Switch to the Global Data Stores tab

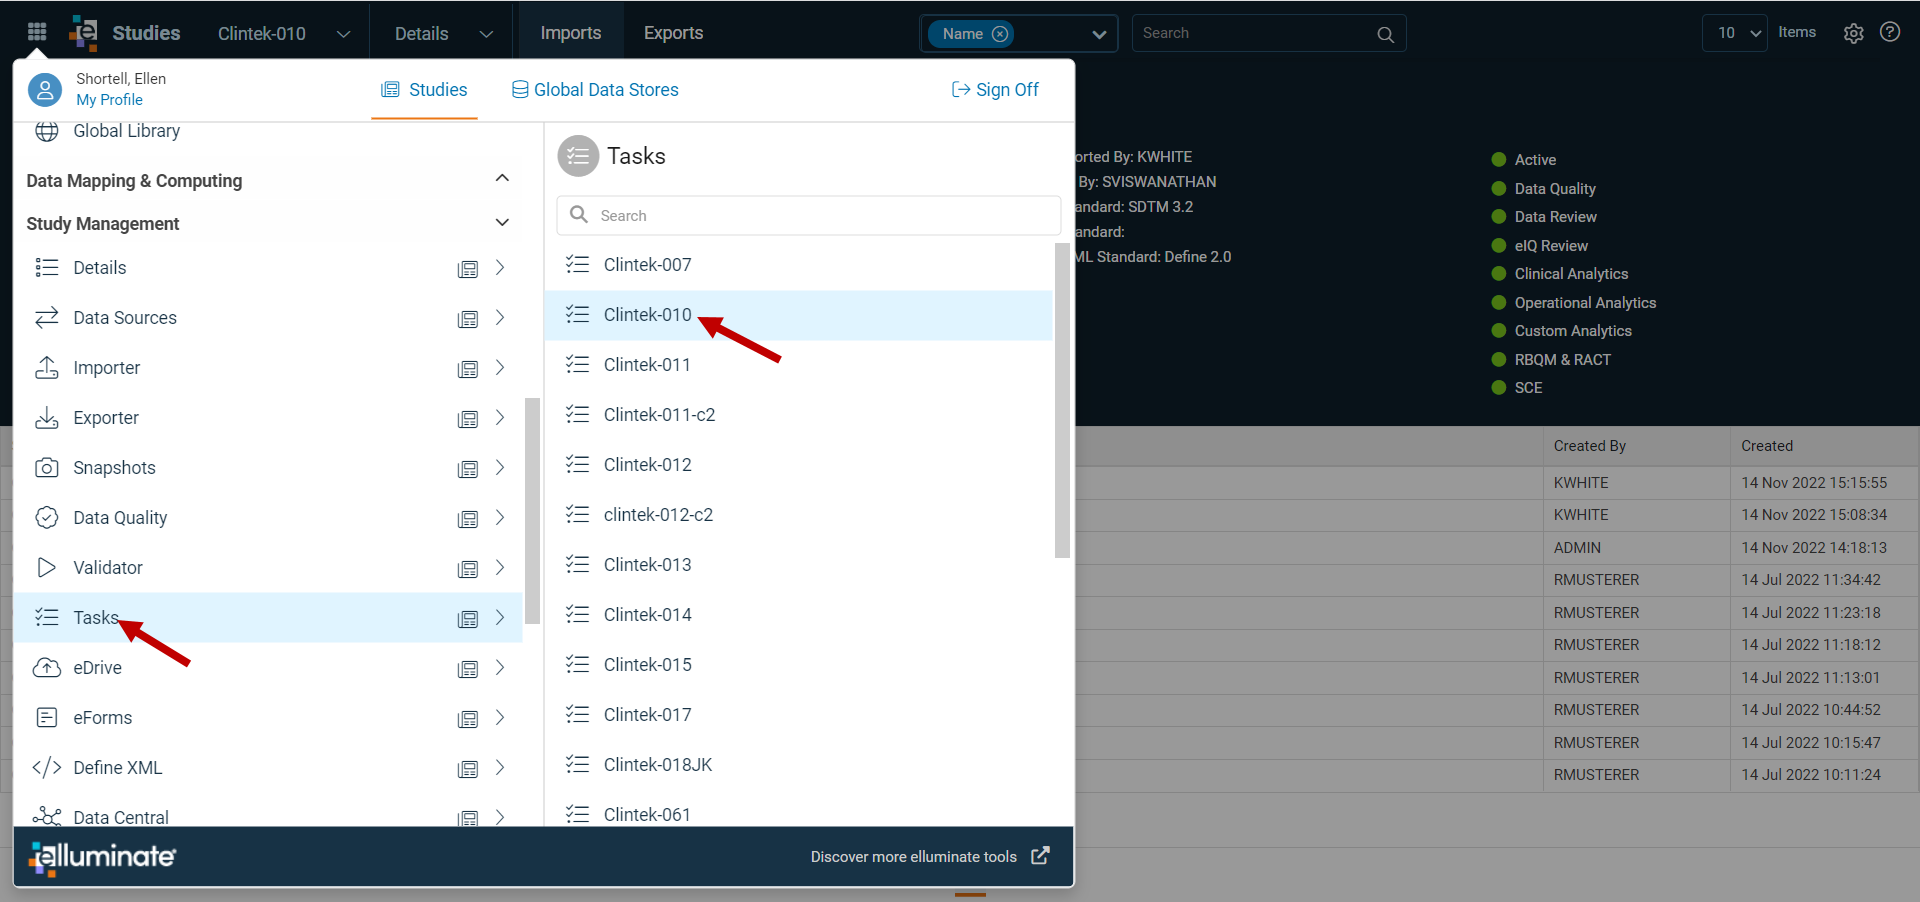[595, 90]
